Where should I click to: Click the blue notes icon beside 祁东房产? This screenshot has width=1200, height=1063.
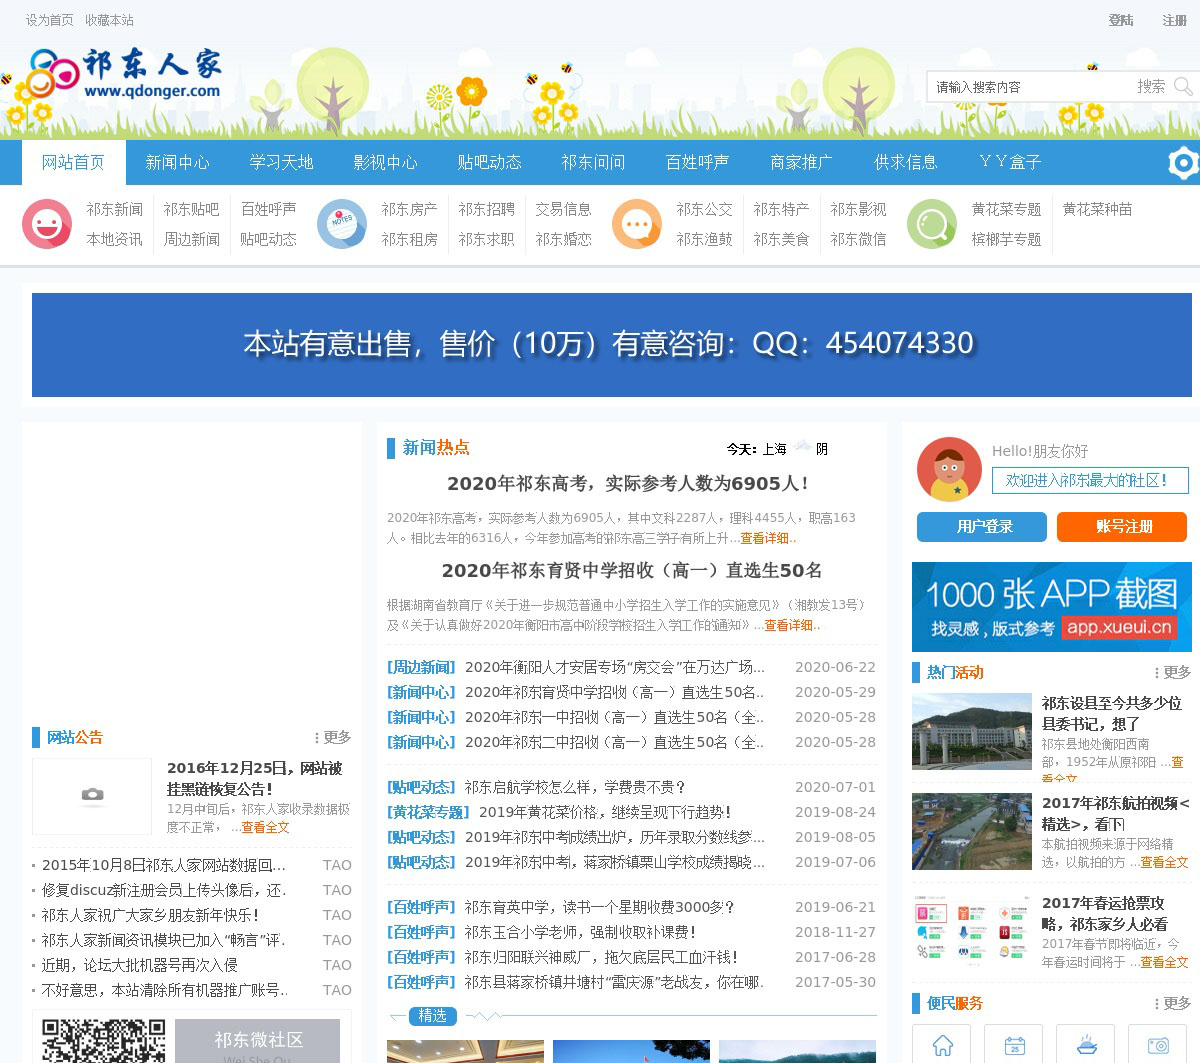pyautogui.click(x=341, y=224)
